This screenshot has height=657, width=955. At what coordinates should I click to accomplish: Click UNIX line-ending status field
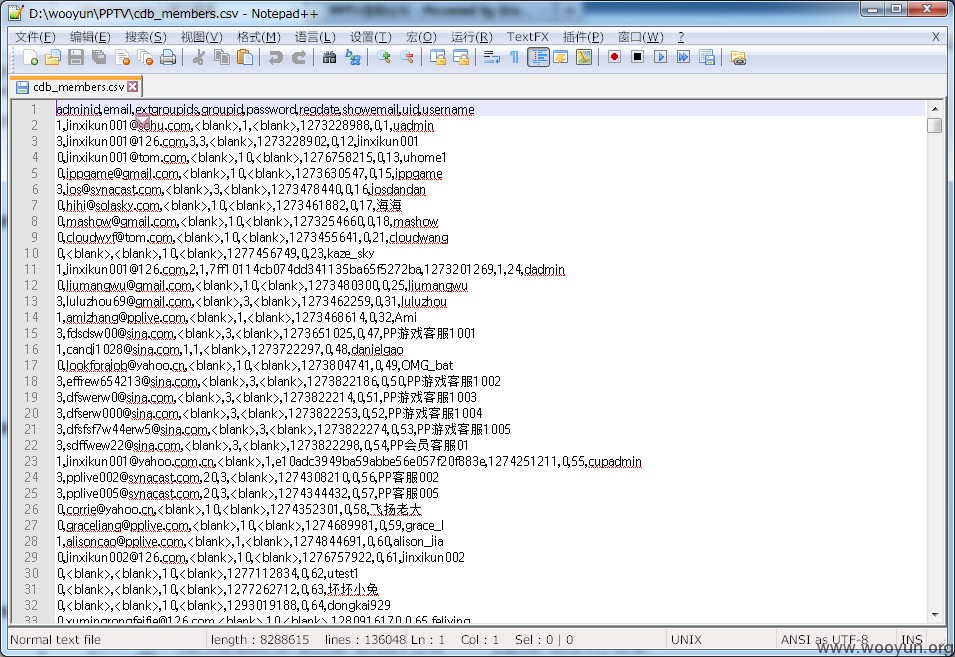686,640
